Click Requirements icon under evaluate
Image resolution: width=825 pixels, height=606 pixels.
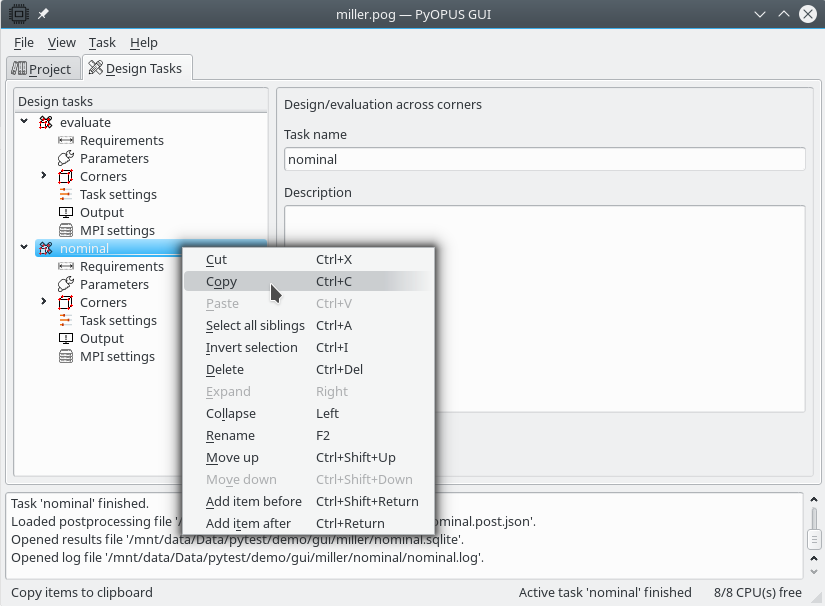coord(66,141)
